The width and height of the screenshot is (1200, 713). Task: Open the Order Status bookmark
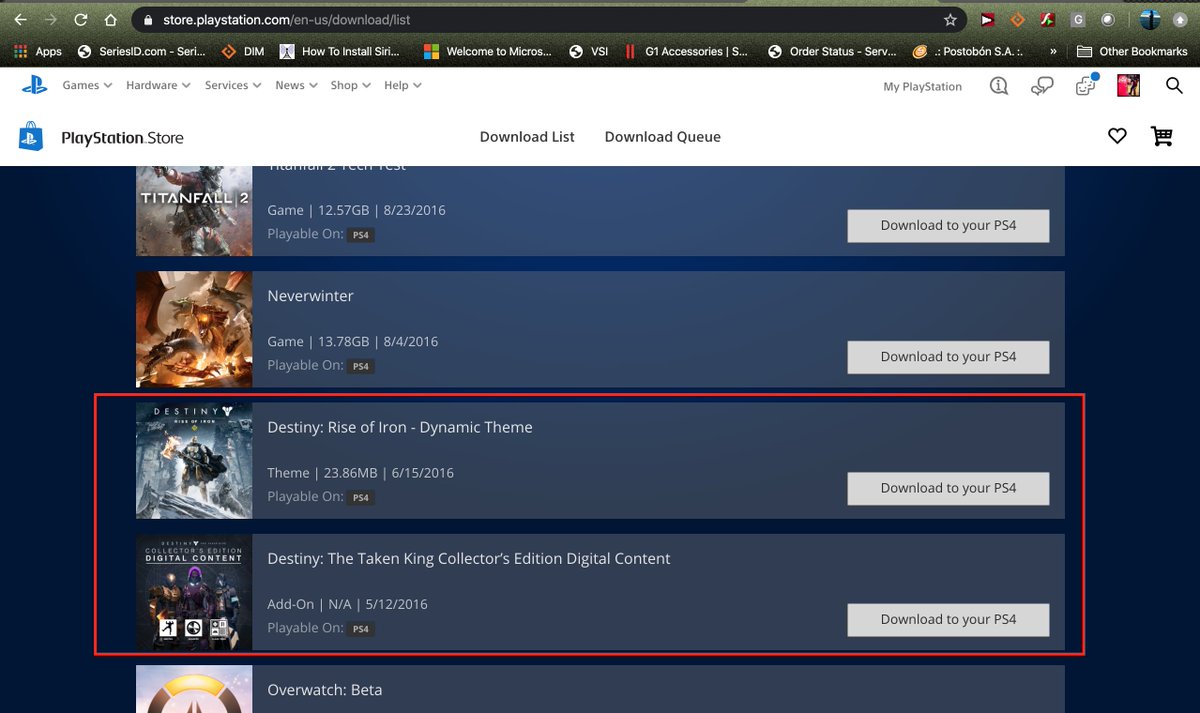[x=832, y=51]
